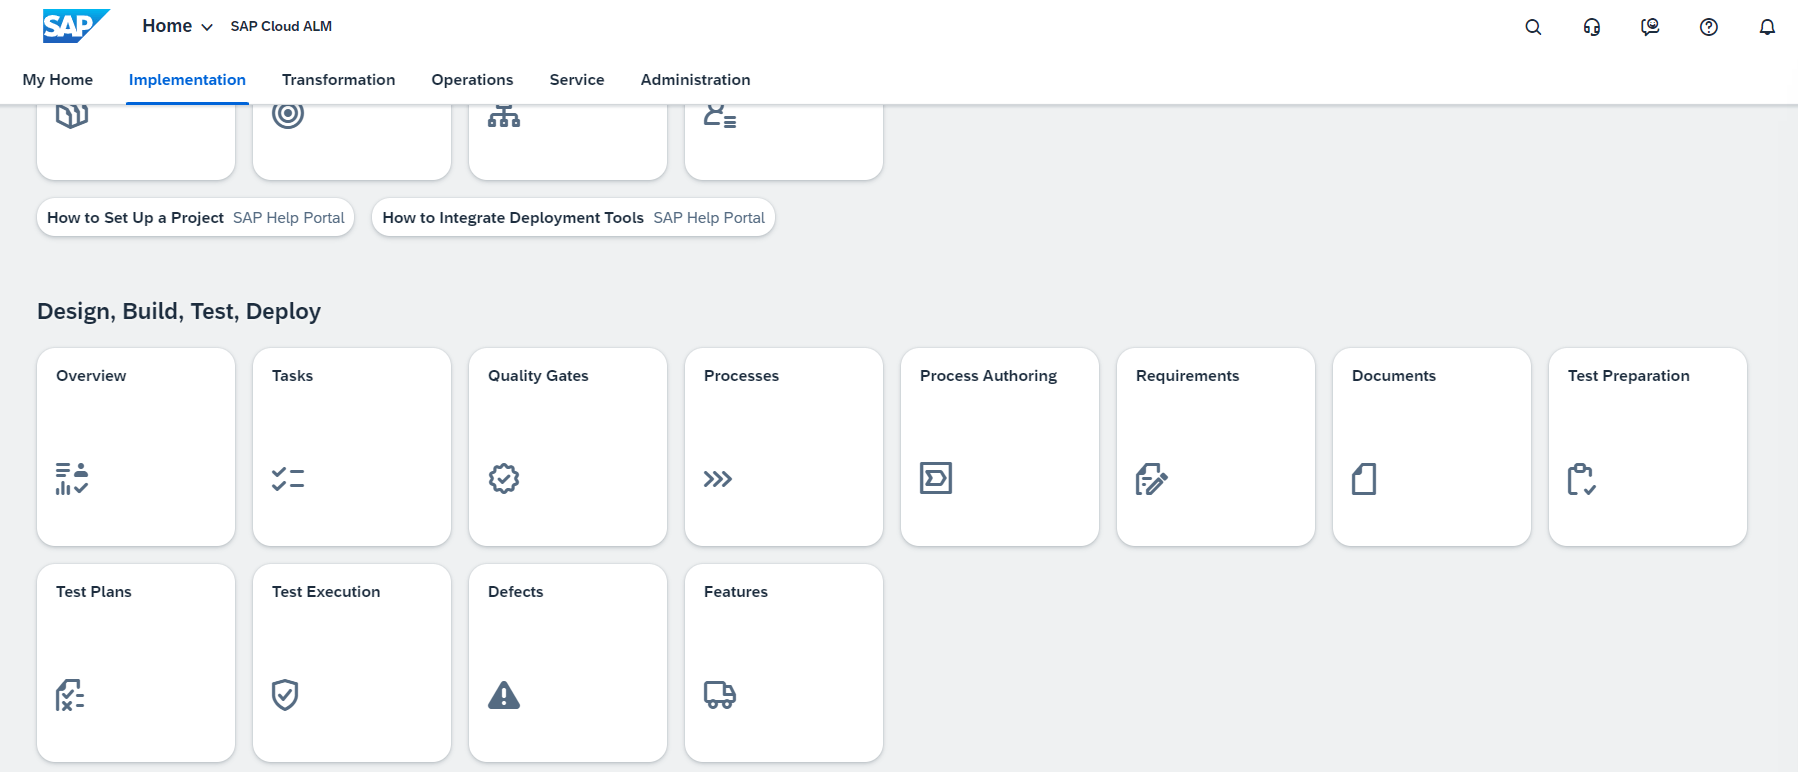This screenshot has height=772, width=1798.
Task: Click the pencil icon on Requirements tile
Action: (x=1152, y=480)
